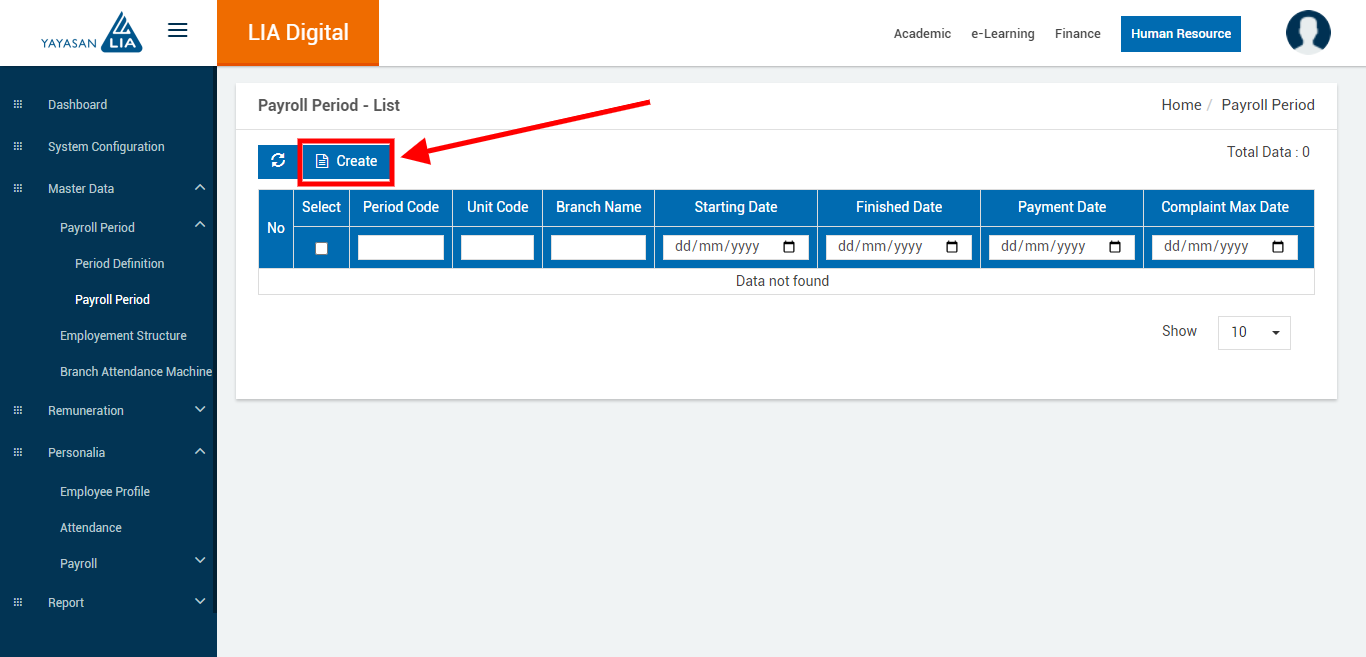This screenshot has height=657, width=1366.
Task: Collapse the Master Data section
Action: (200, 188)
